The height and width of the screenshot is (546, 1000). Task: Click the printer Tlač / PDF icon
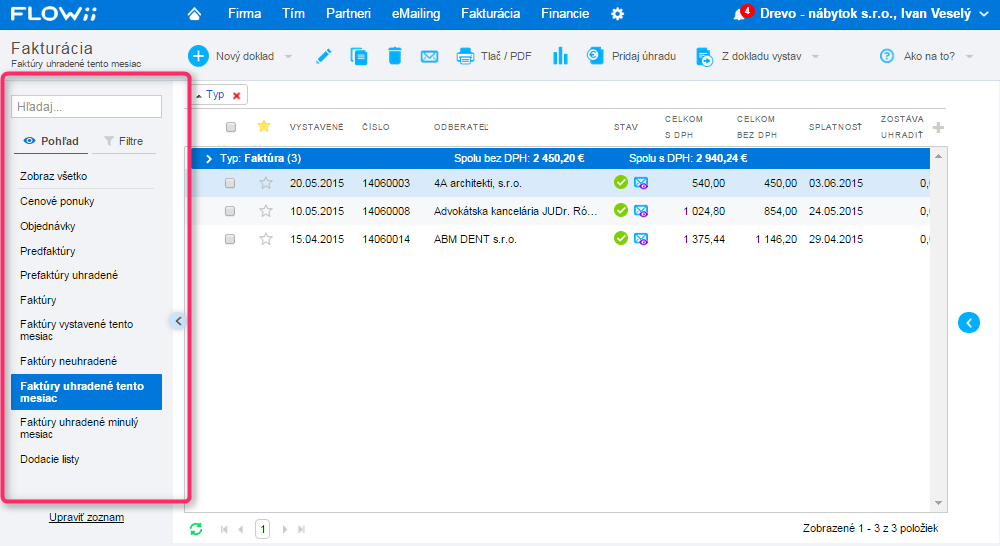[x=466, y=57]
